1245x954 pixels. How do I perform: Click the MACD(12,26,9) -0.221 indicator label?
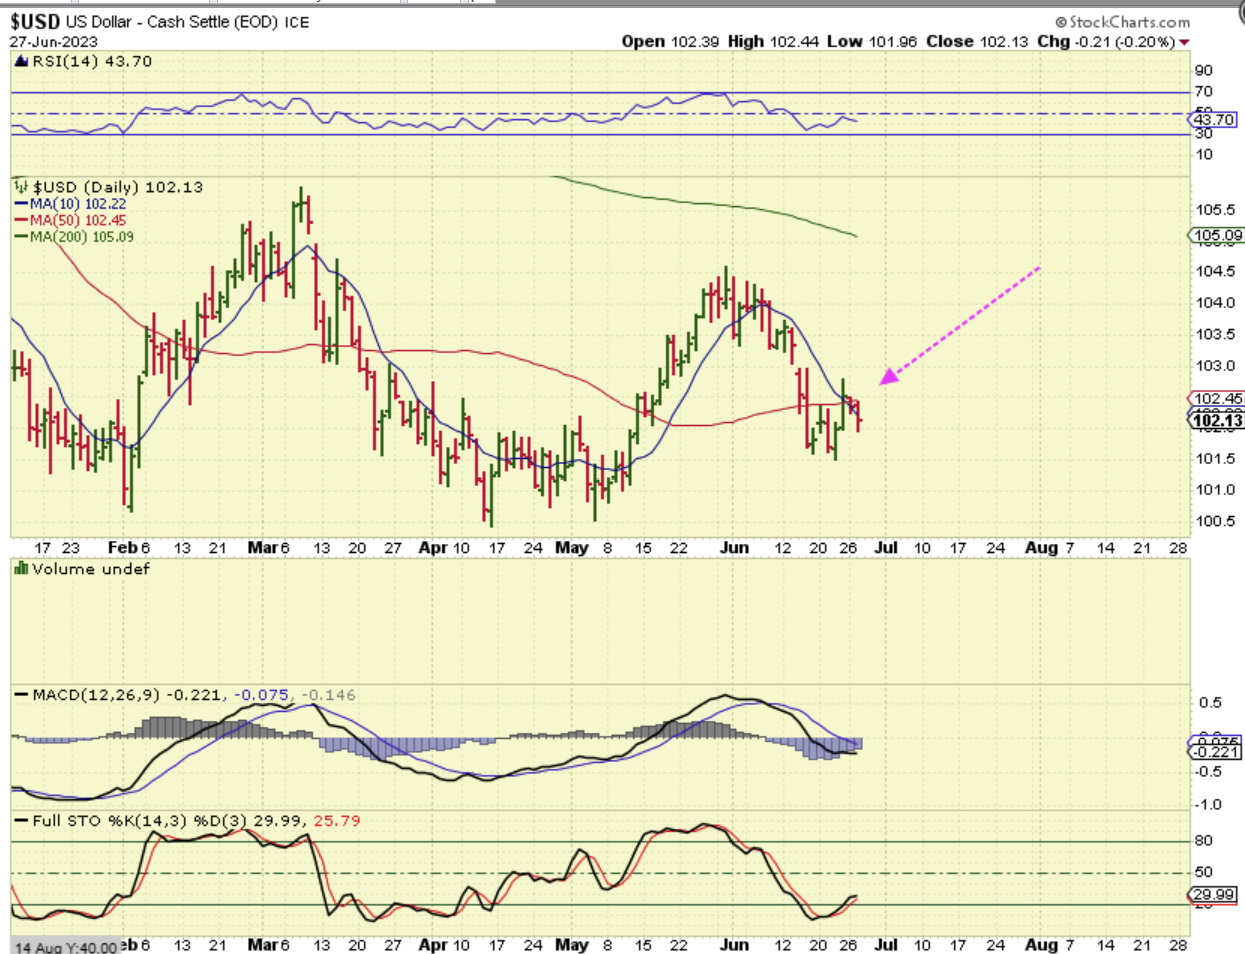129,695
